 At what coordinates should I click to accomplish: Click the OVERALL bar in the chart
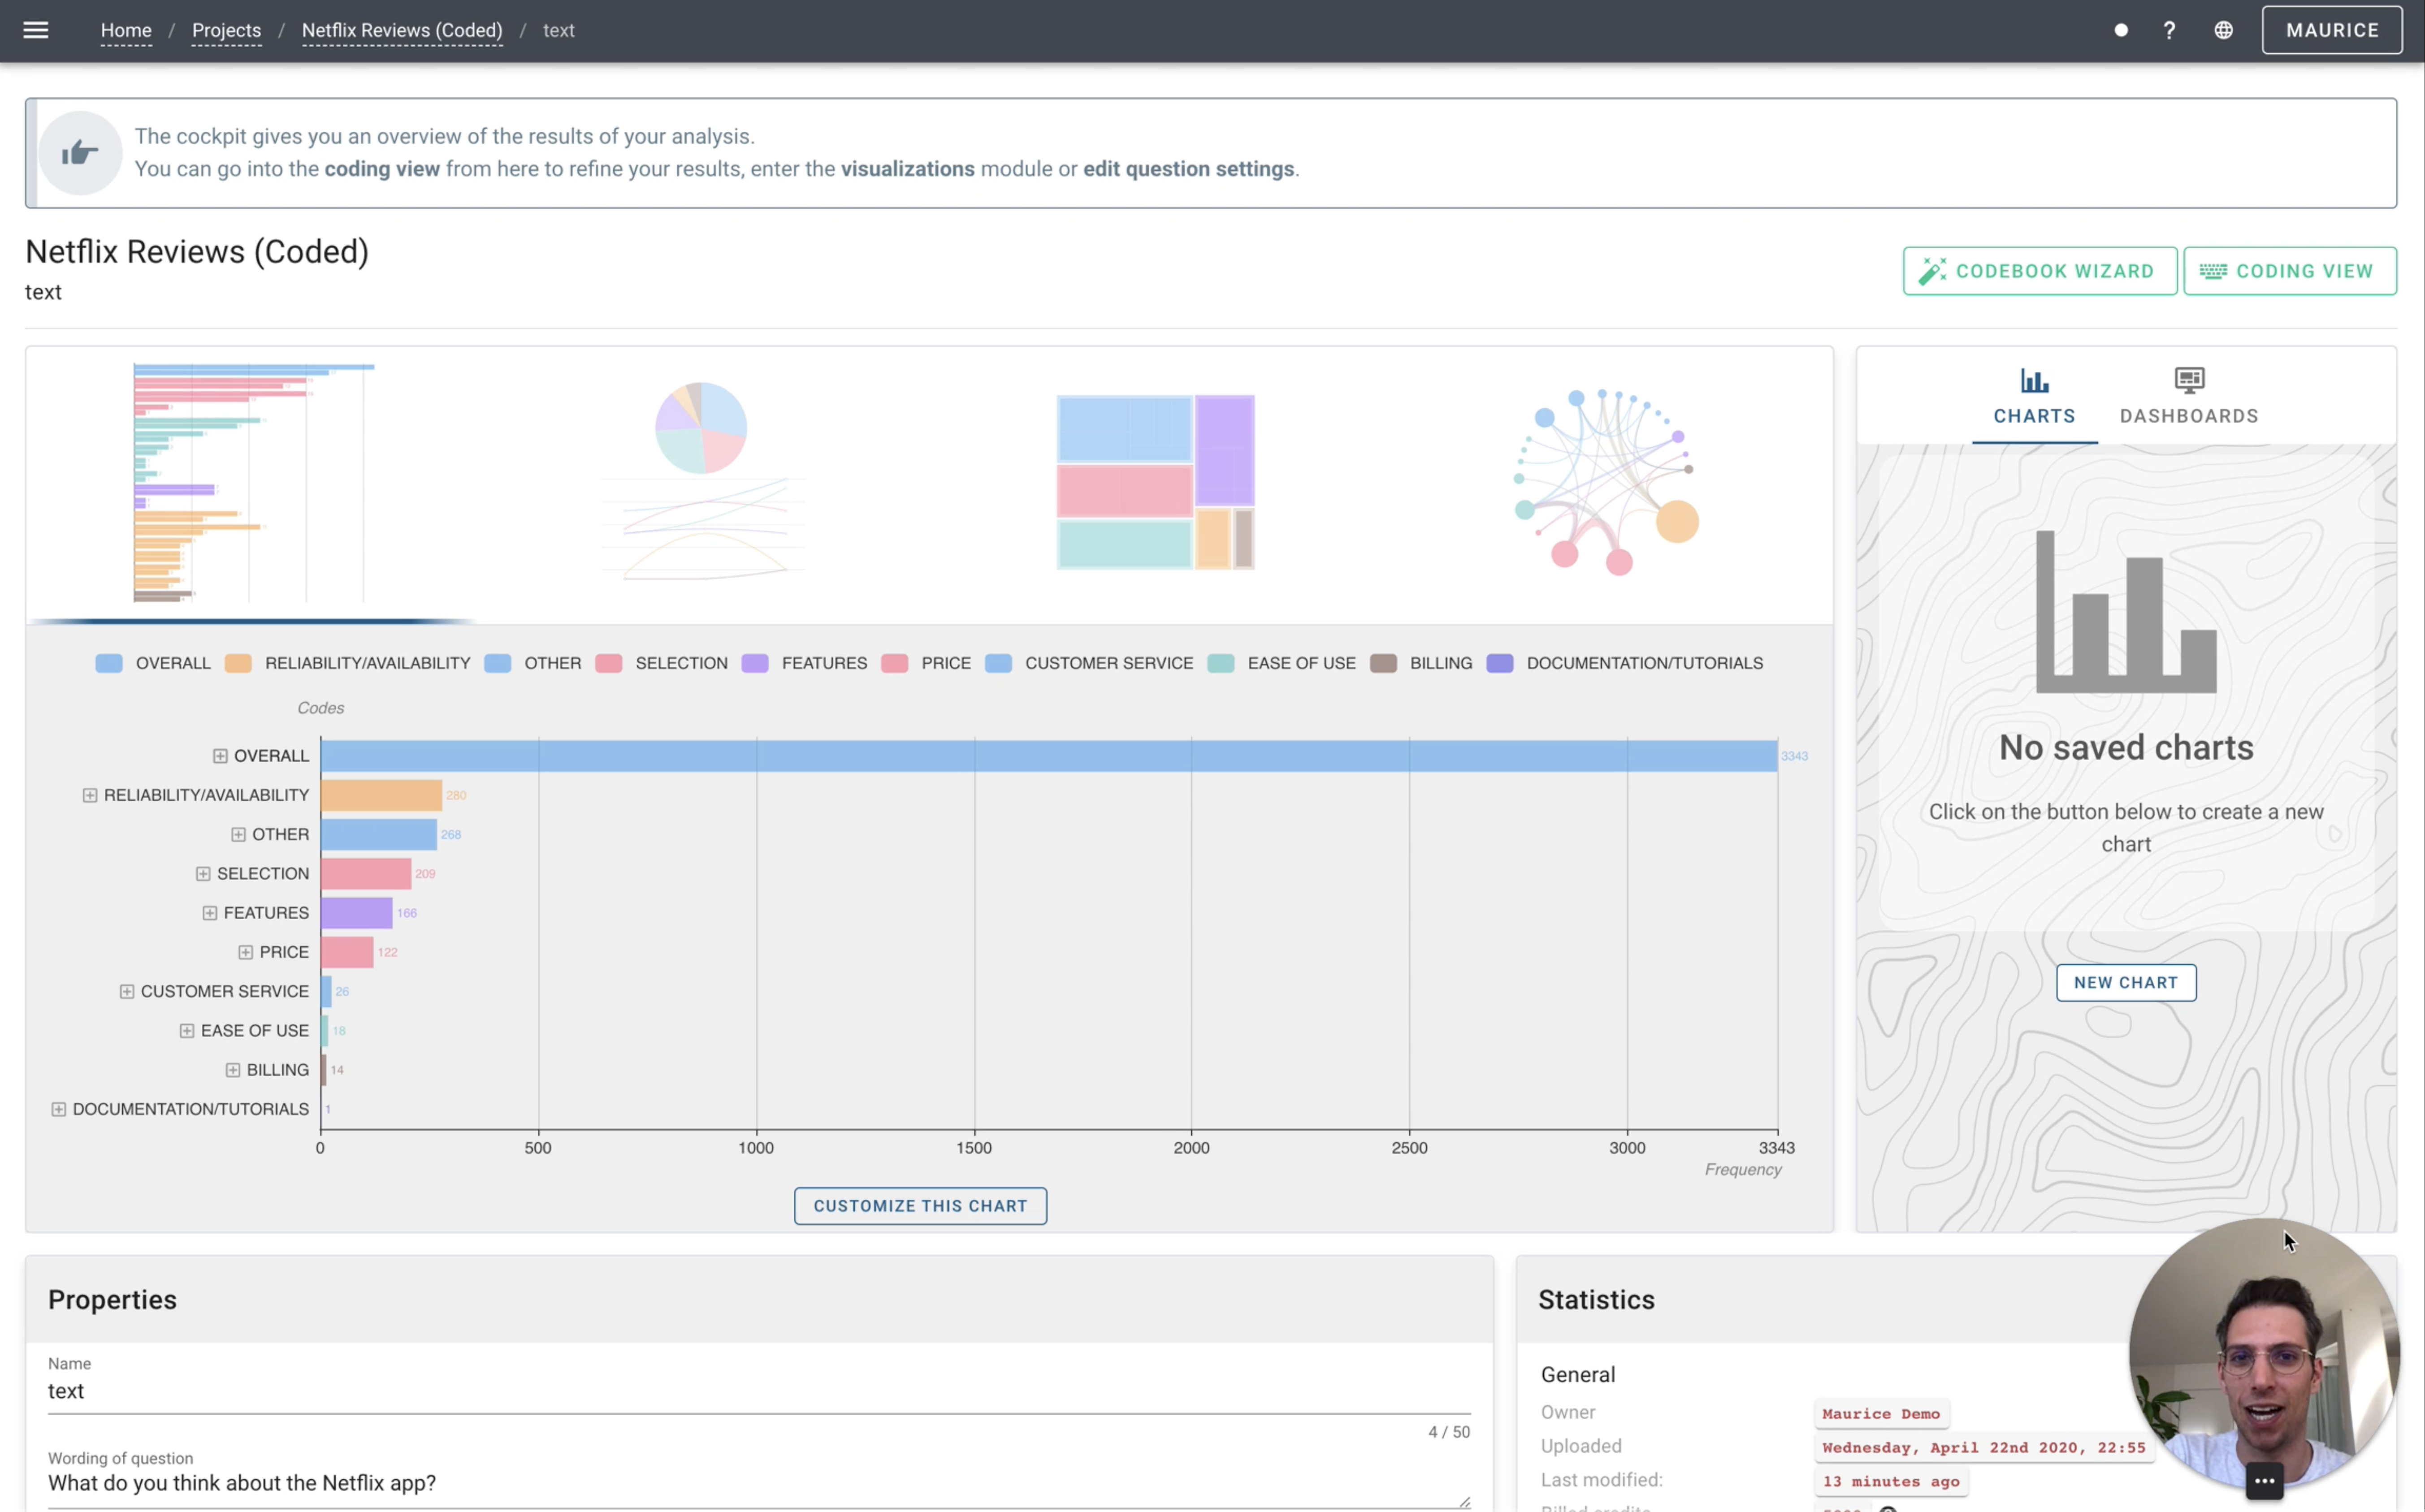pyautogui.click(x=1048, y=756)
